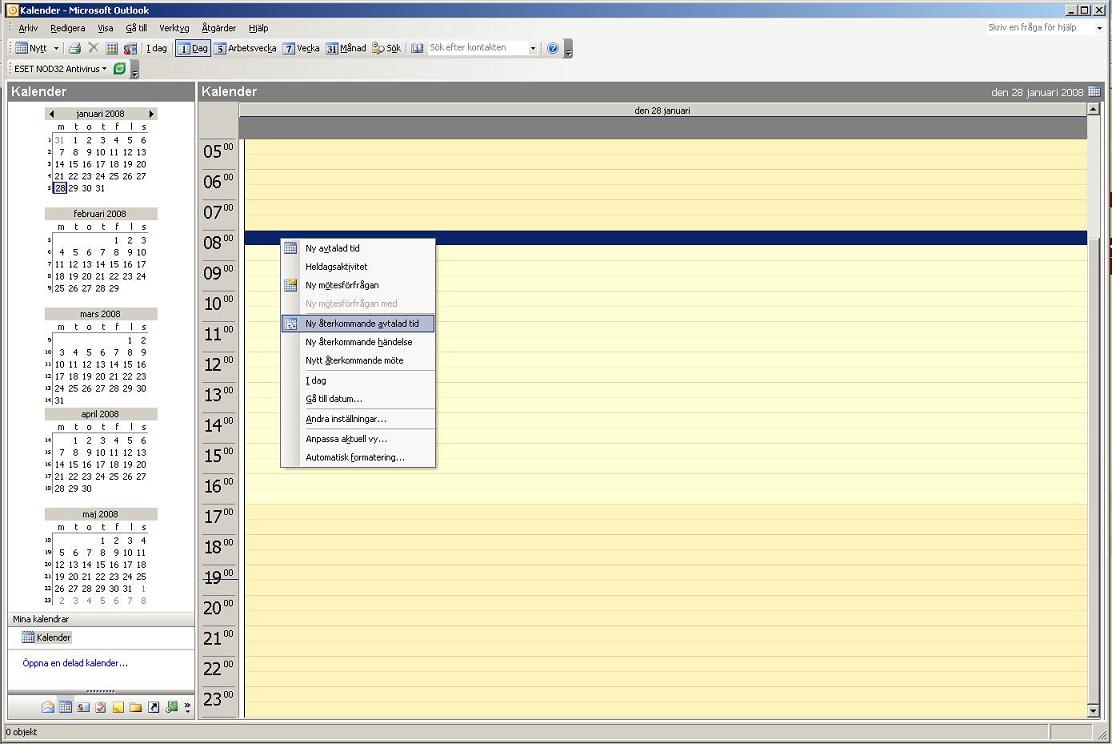Open Tasks via navigation pane icon

pos(101,707)
